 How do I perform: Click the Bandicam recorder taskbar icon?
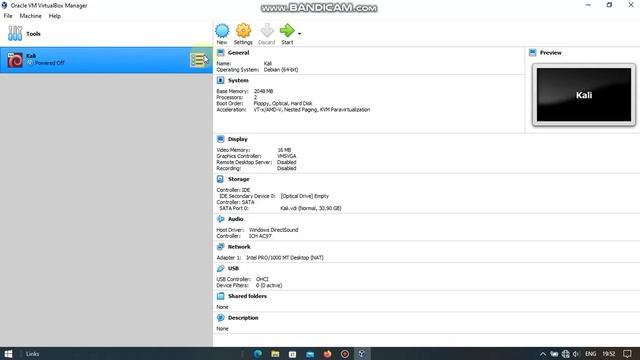345,354
